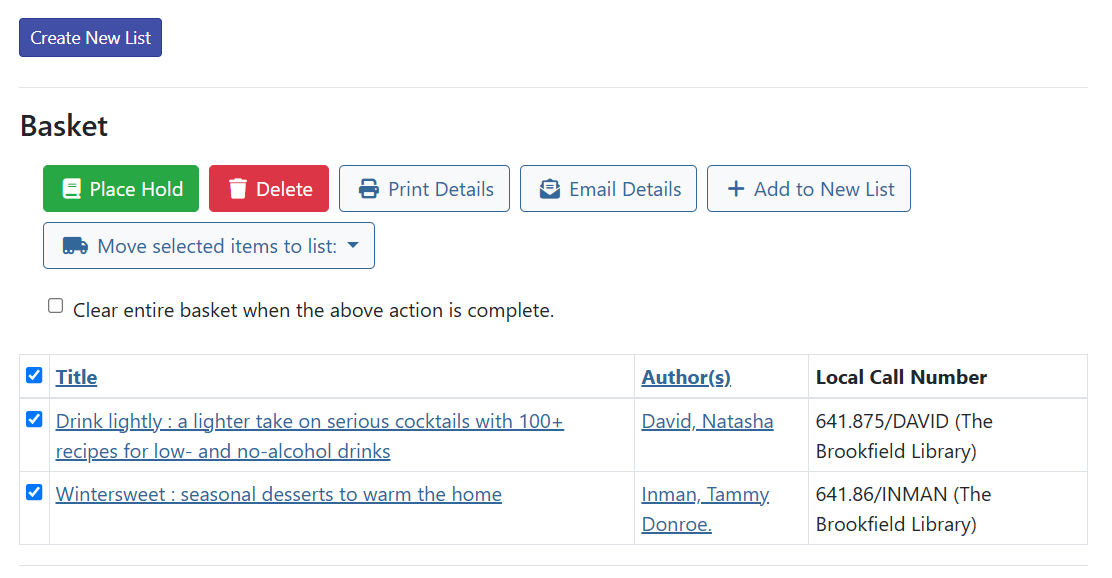
Task: Click the printer icon on Print Details
Action: click(369, 189)
